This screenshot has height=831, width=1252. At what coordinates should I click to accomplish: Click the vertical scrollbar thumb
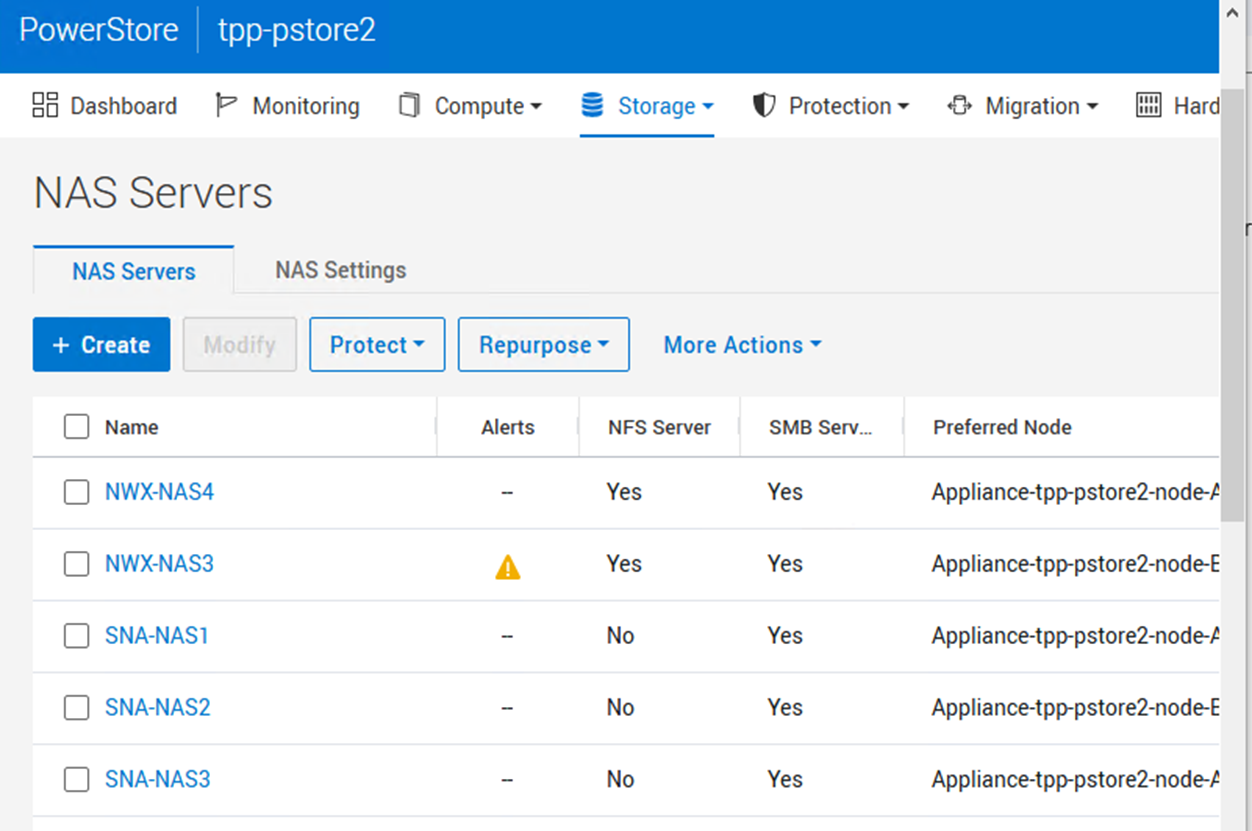coord(1232,305)
